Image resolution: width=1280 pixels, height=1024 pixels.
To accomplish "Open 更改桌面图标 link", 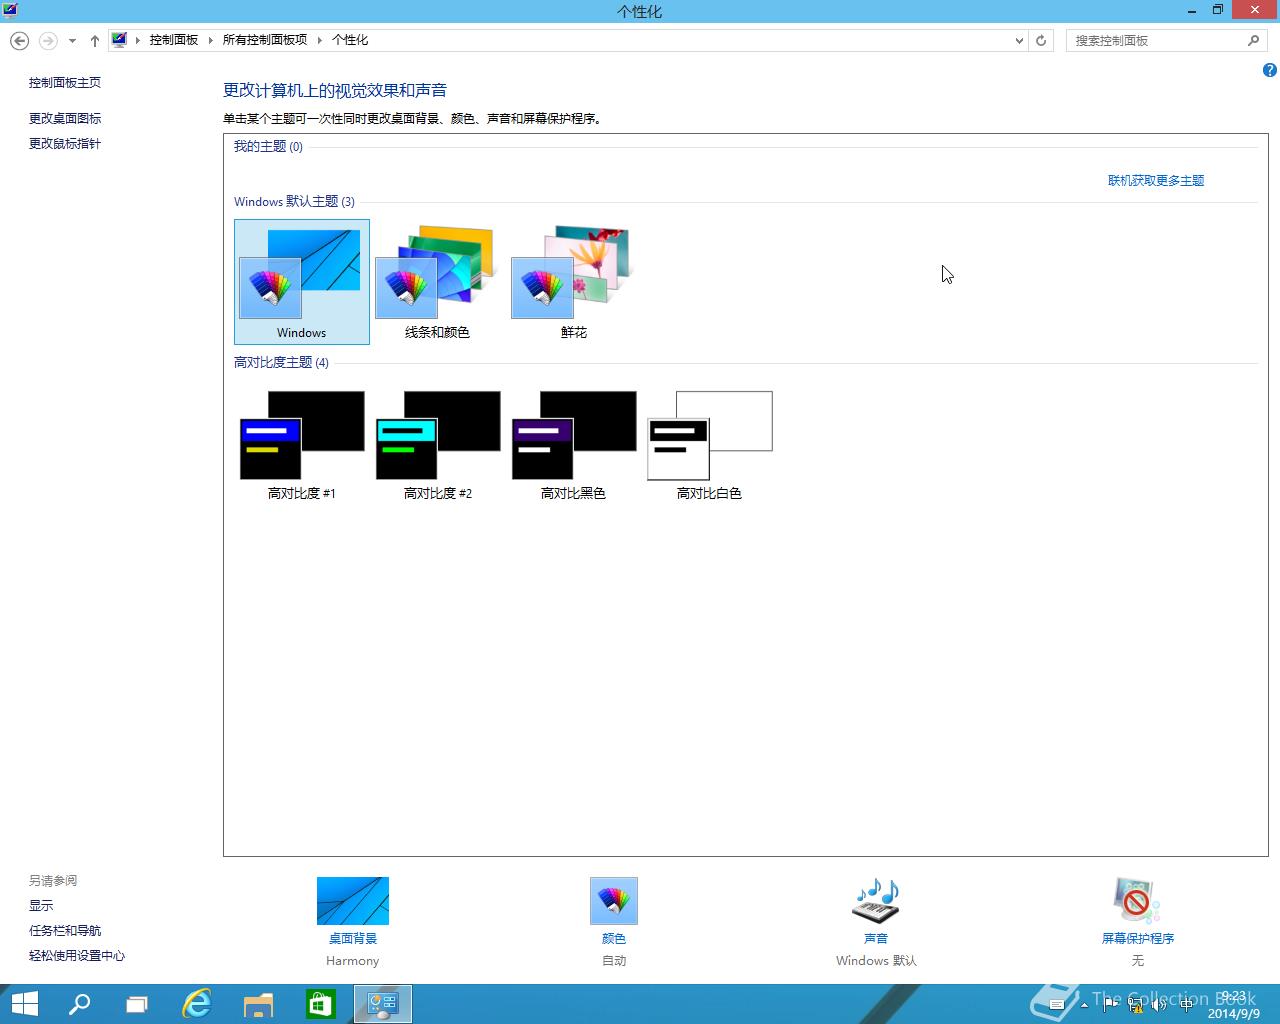I will click(x=65, y=118).
